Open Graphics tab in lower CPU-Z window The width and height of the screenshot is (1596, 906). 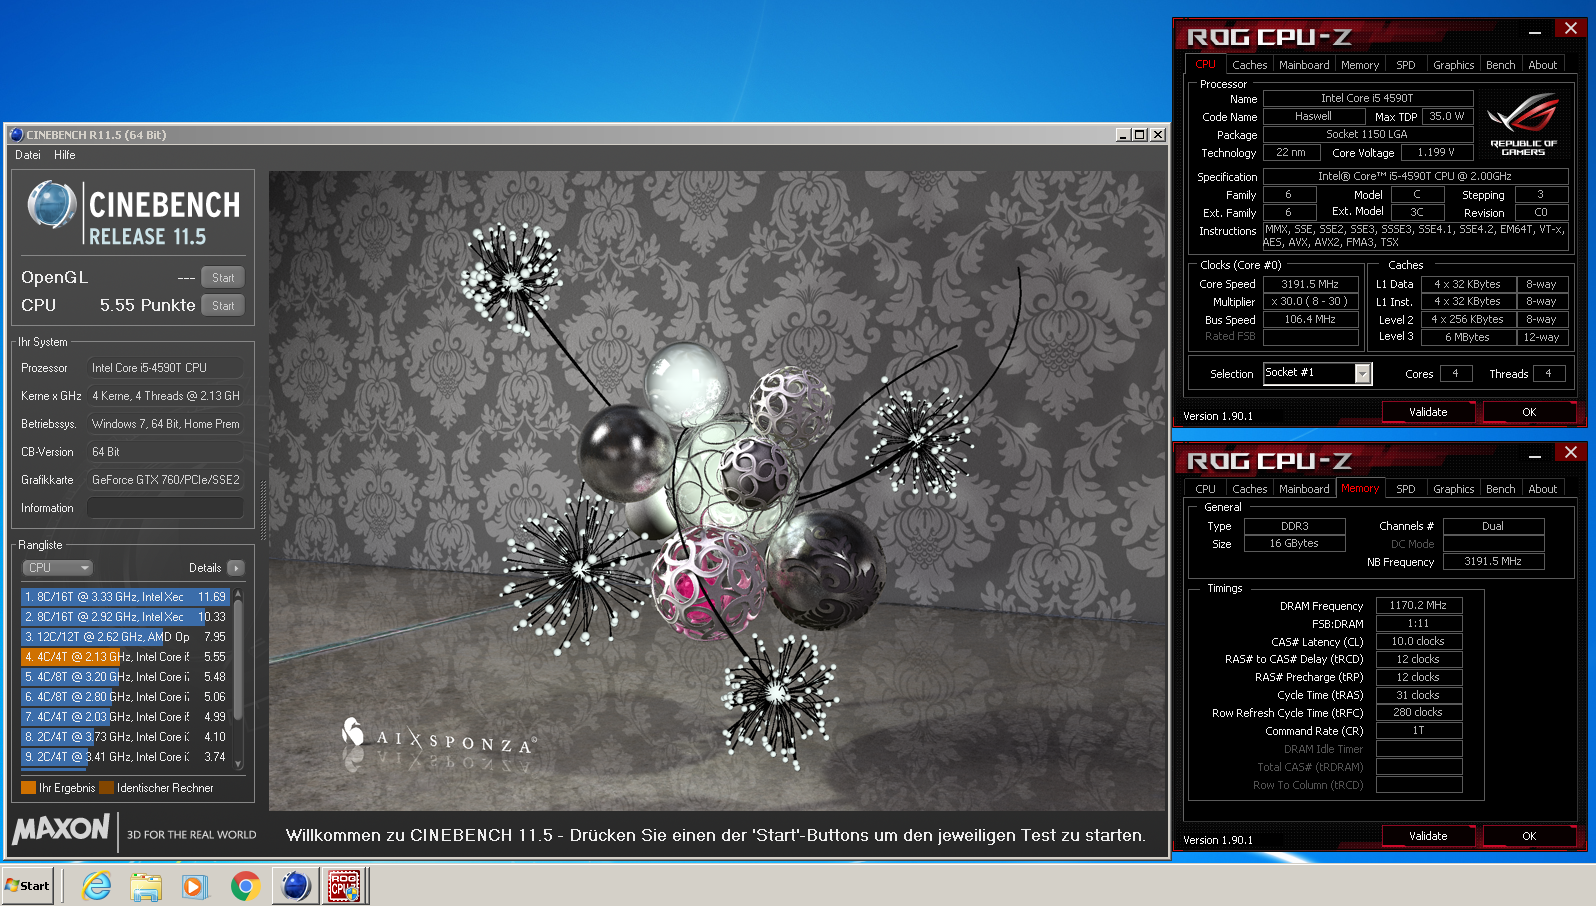[1453, 489]
